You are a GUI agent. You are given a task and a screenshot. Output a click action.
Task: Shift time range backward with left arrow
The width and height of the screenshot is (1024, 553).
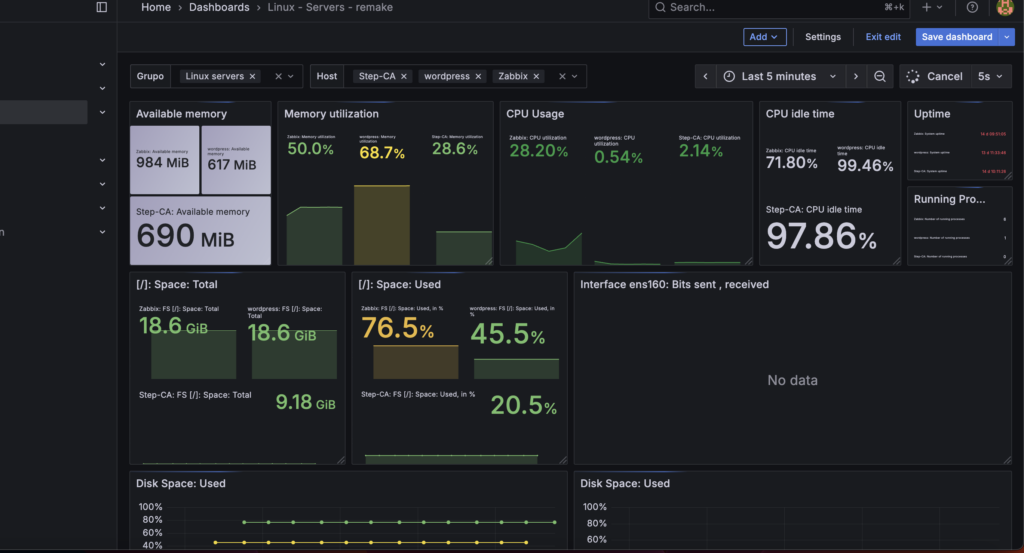[706, 77]
